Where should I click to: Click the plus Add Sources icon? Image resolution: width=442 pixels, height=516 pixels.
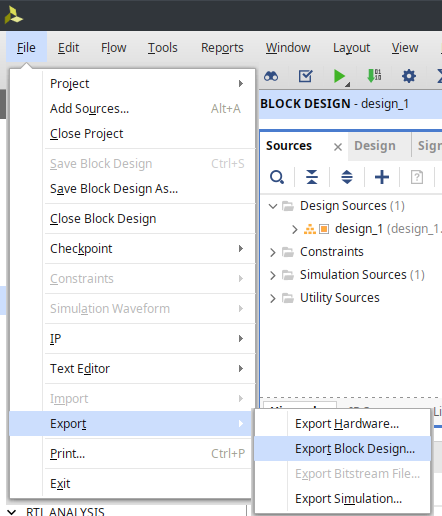(x=382, y=177)
